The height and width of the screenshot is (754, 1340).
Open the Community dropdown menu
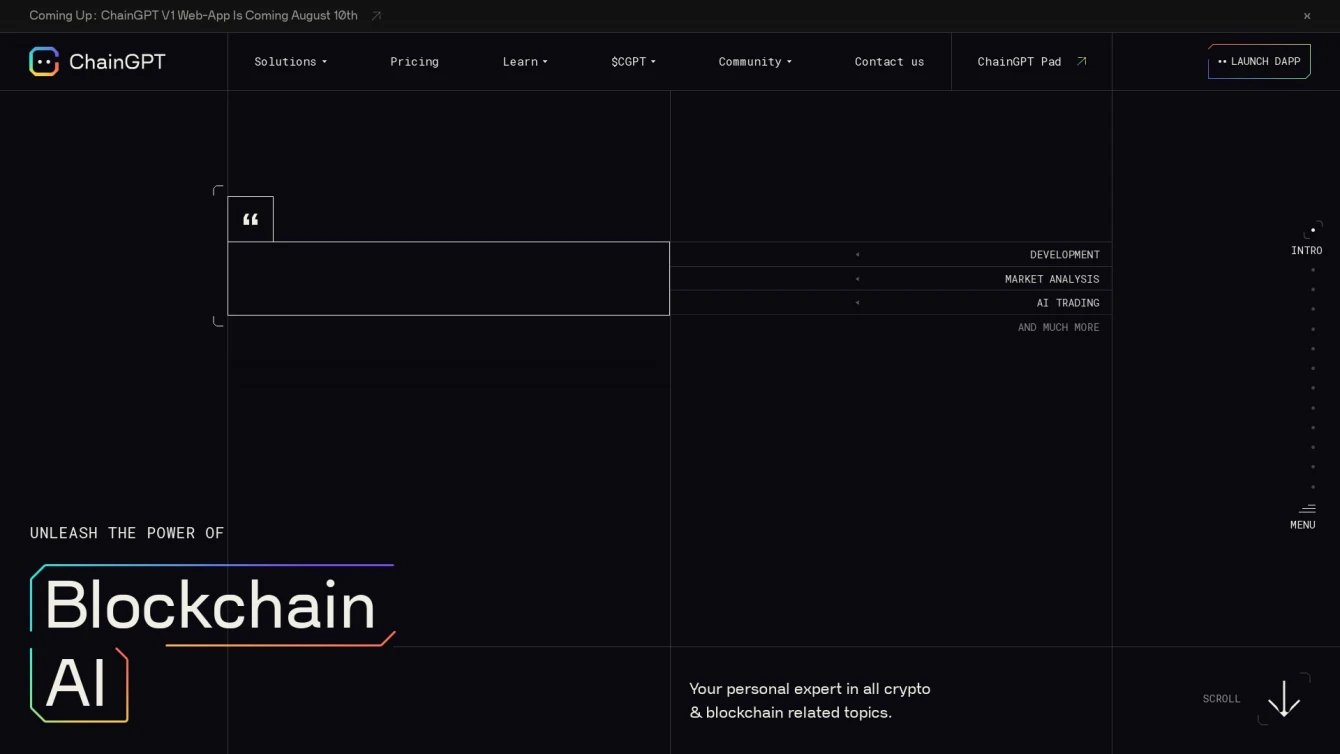tap(755, 62)
